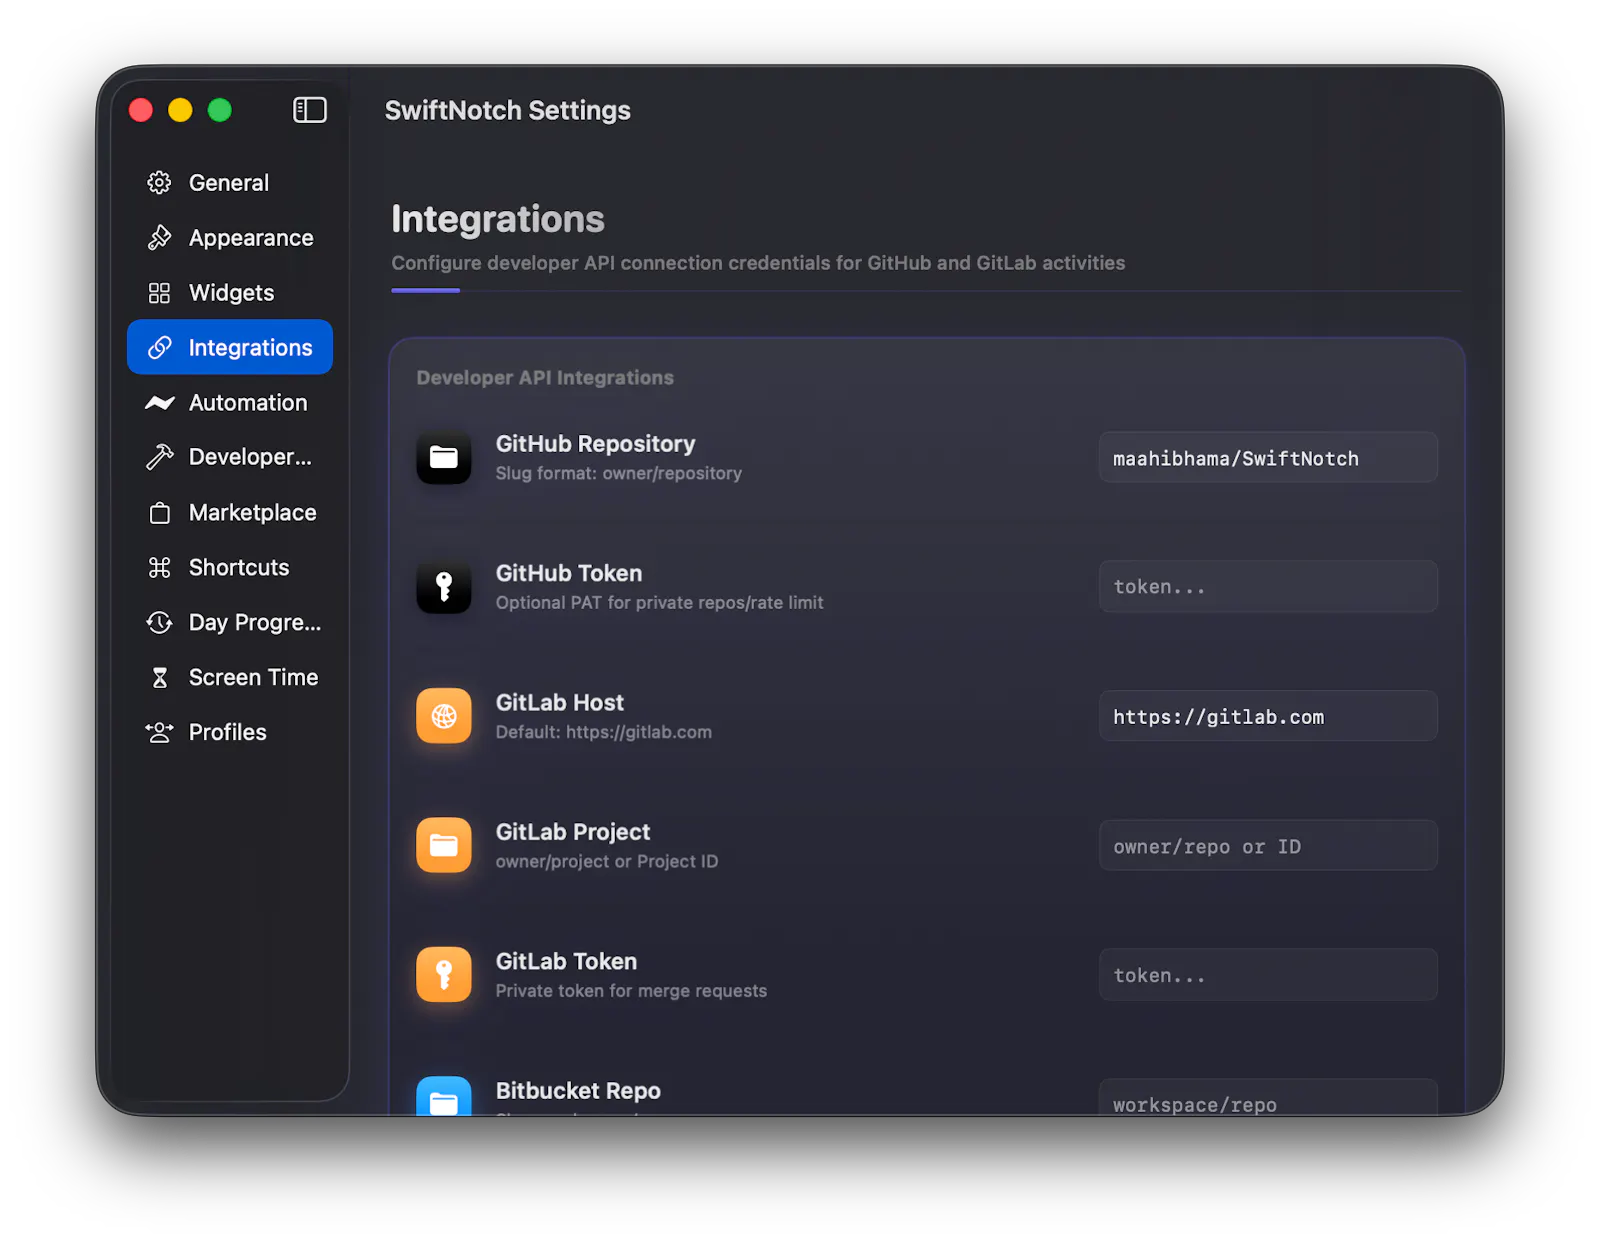Click the GitLab Token input field
1600x1243 pixels.
1268,974
